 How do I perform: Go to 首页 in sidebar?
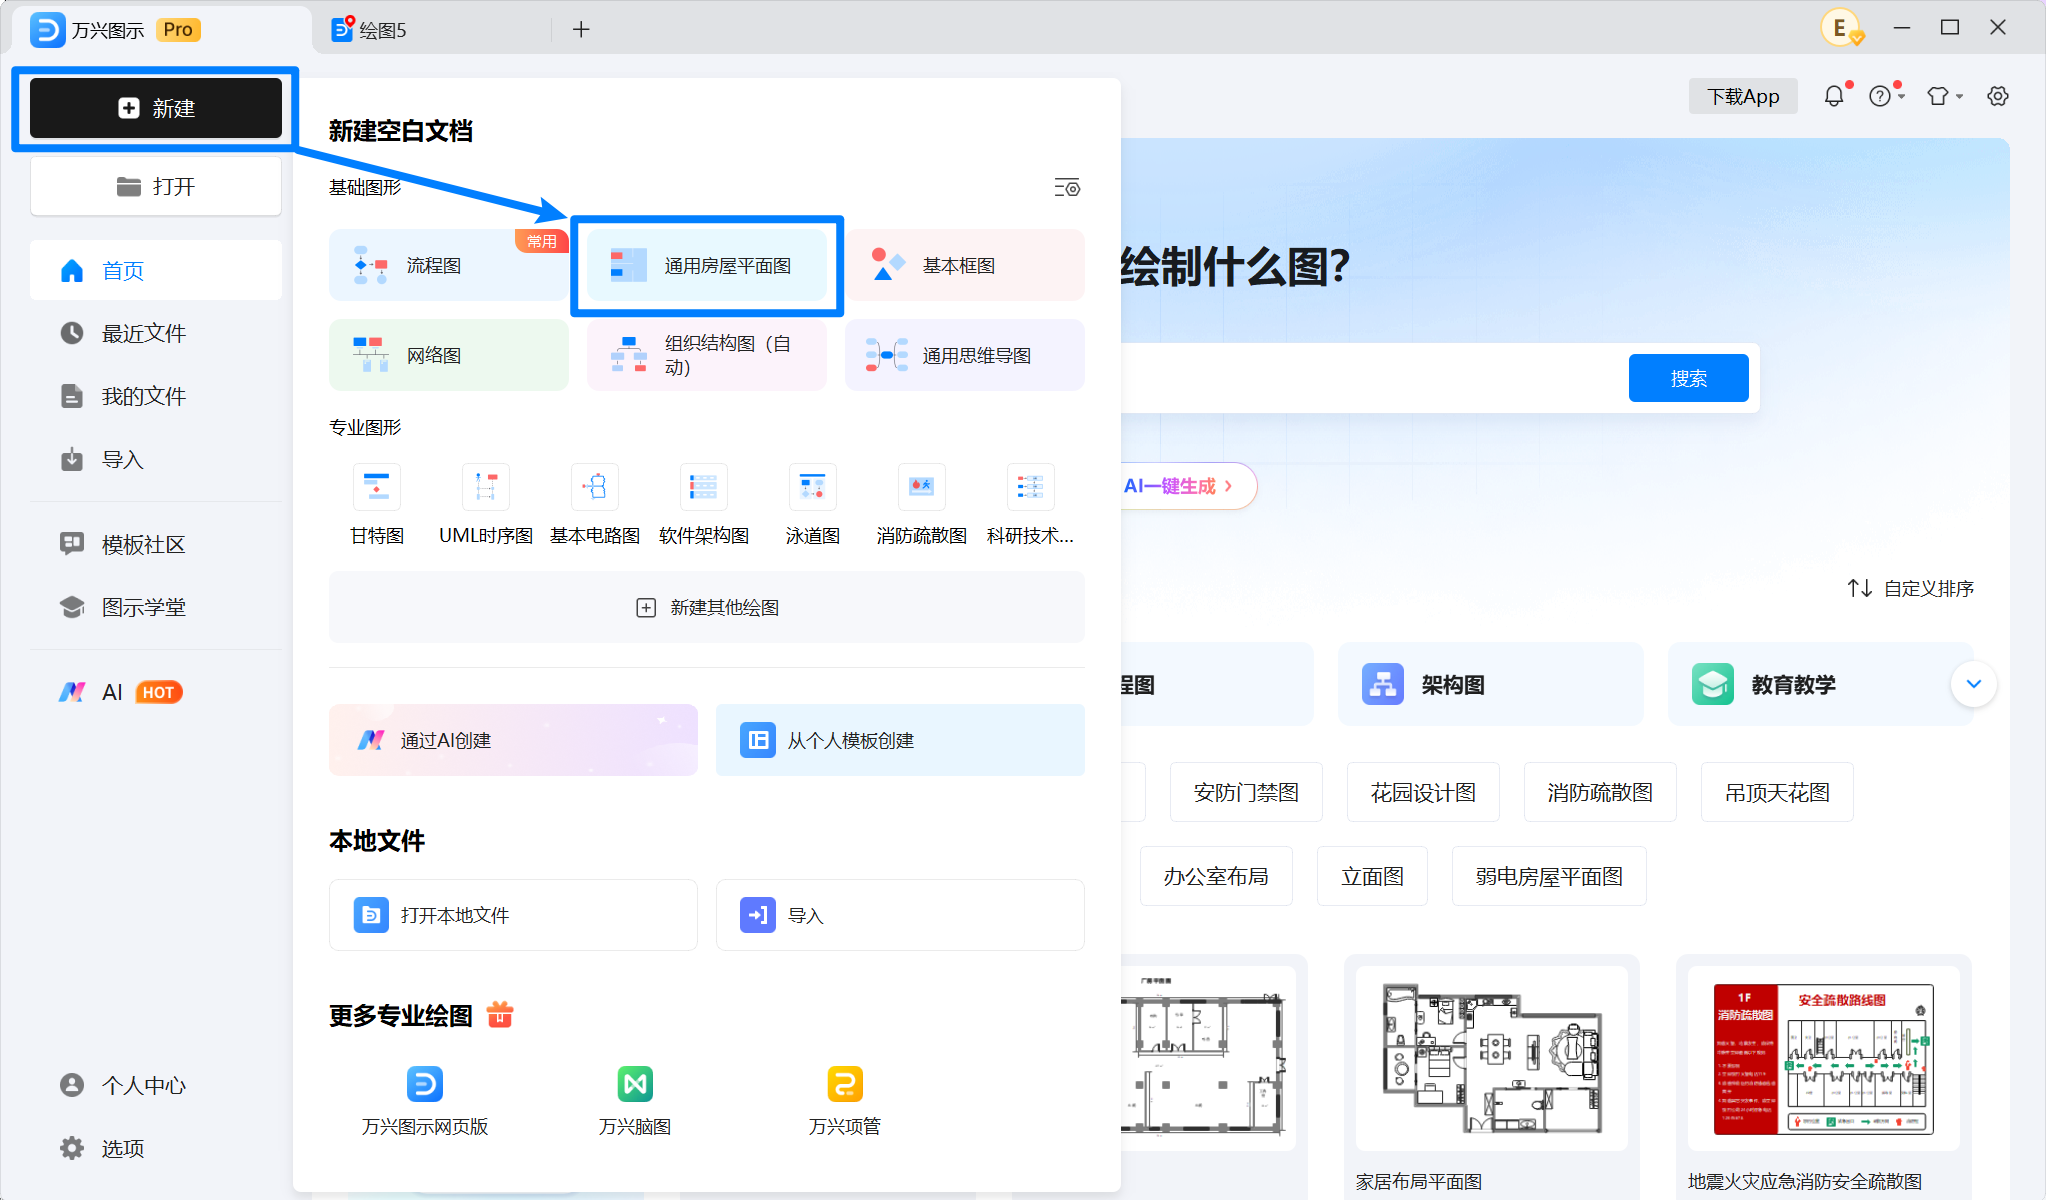[156, 270]
